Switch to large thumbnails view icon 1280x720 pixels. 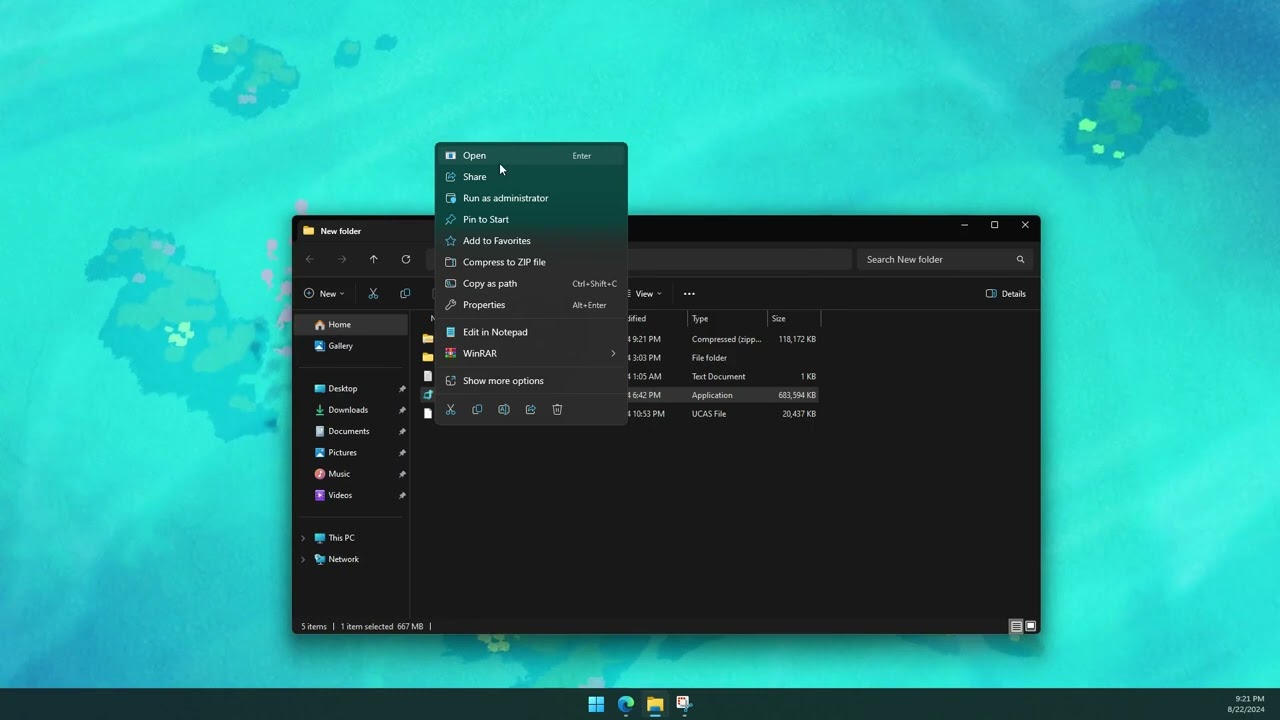(1031, 627)
